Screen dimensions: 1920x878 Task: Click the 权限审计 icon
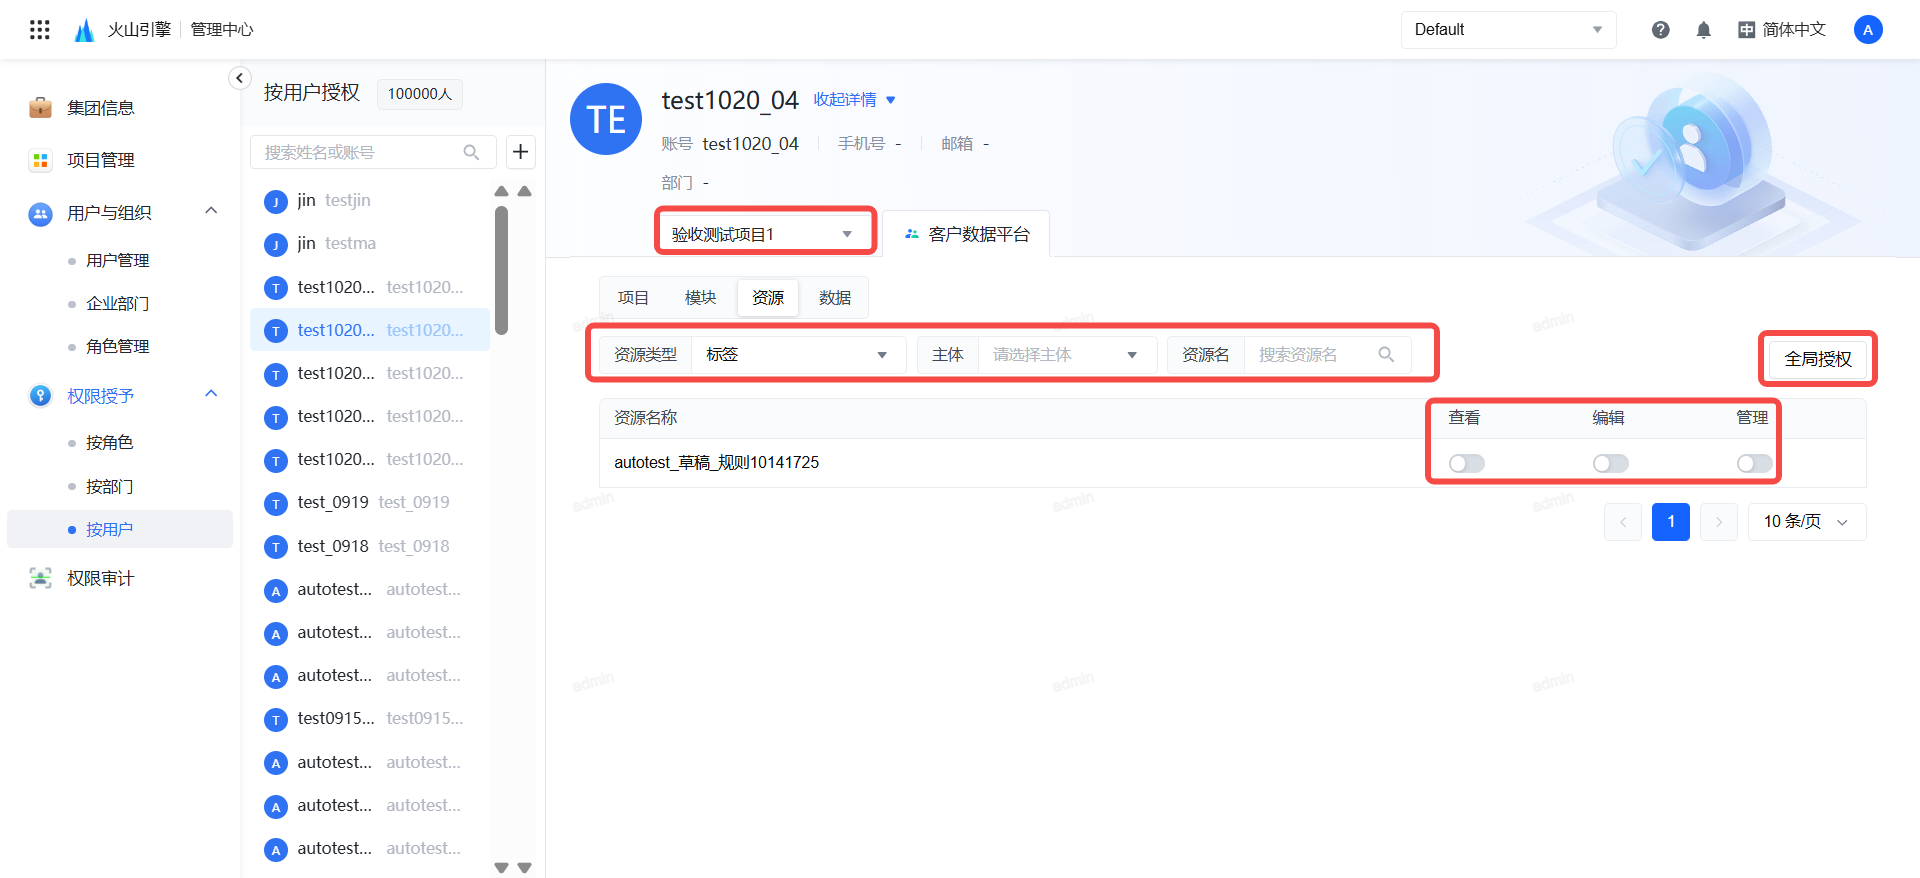coord(40,578)
